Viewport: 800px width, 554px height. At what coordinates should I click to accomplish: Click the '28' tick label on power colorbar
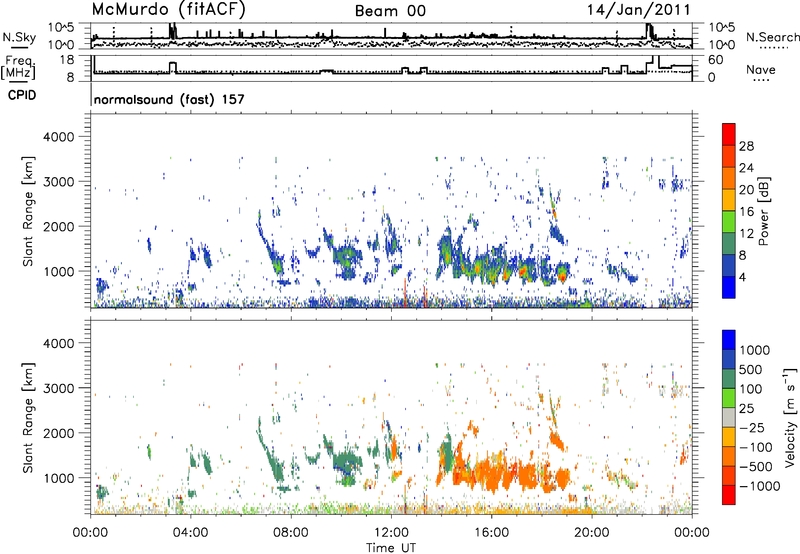click(x=746, y=146)
